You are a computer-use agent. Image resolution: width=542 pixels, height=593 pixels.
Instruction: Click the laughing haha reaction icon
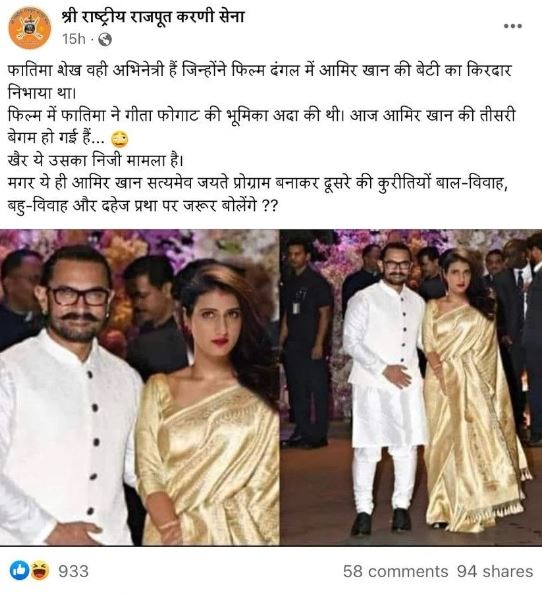40,571
